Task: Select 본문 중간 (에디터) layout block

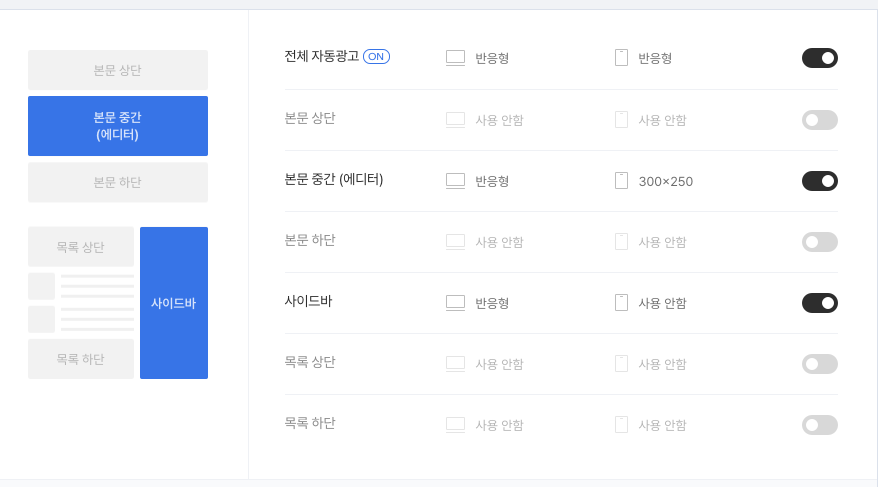Action: coord(118,126)
